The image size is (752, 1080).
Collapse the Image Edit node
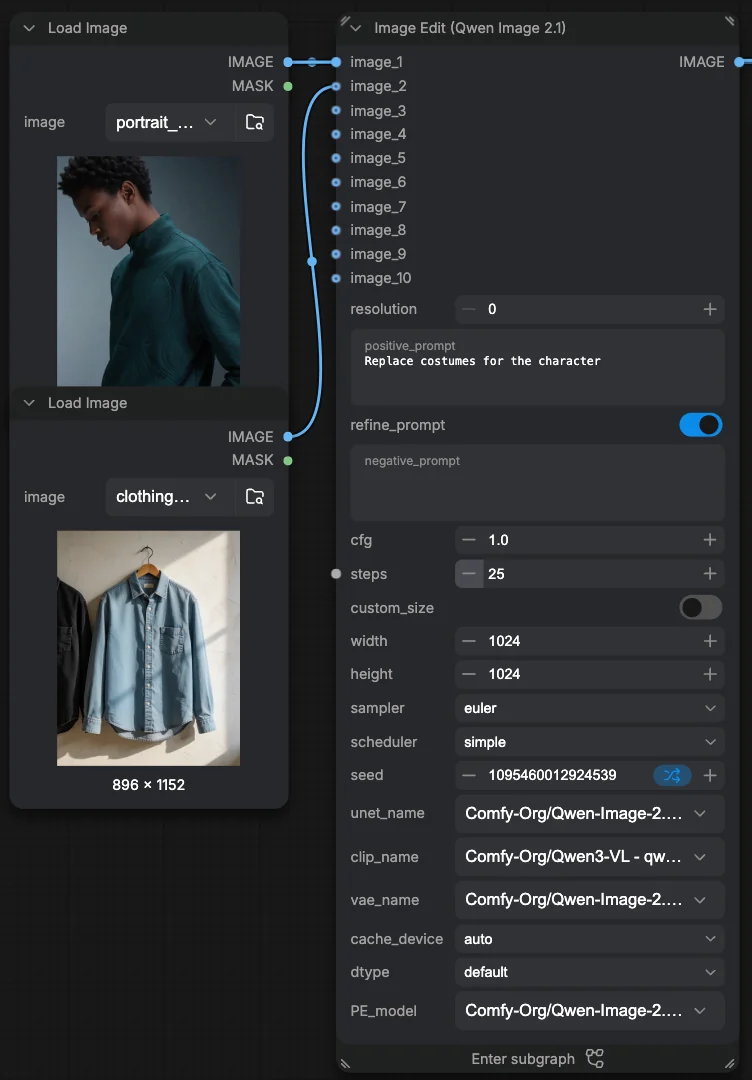point(356,28)
